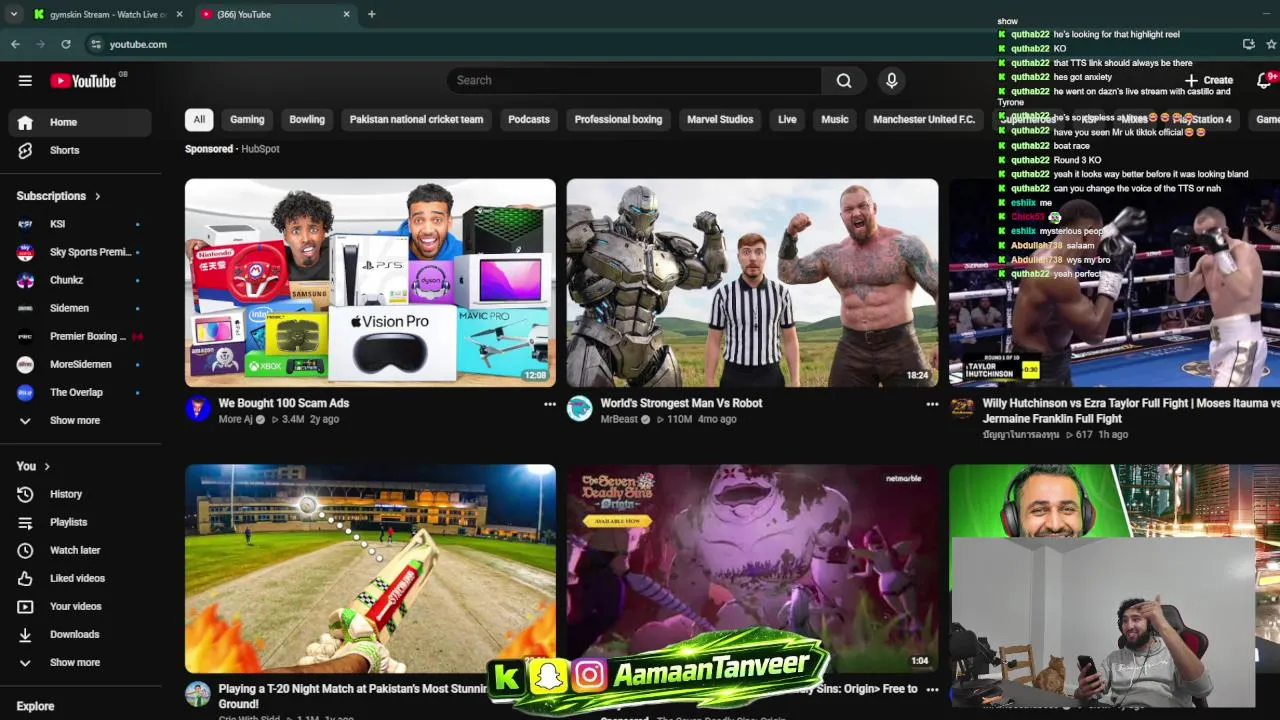Select the Music filter chip
Viewport: 1280px width, 720px height.
(835, 119)
